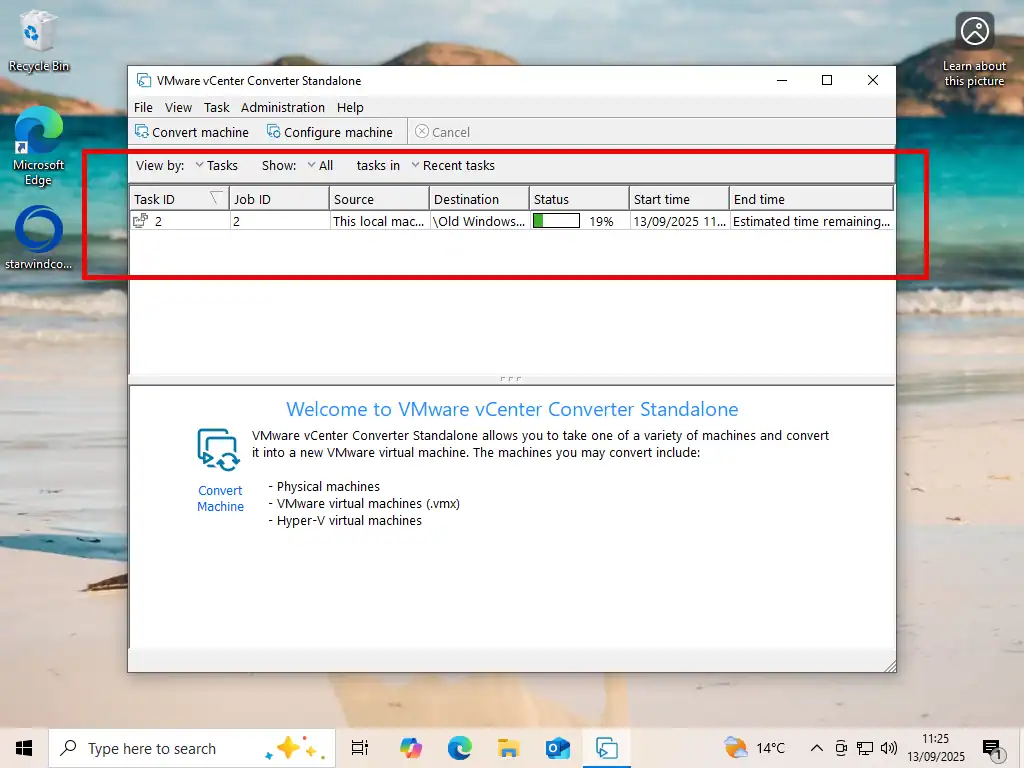The image size is (1024, 768).
Task: Open the notification center icon
Action: pyautogui.click(x=993, y=748)
